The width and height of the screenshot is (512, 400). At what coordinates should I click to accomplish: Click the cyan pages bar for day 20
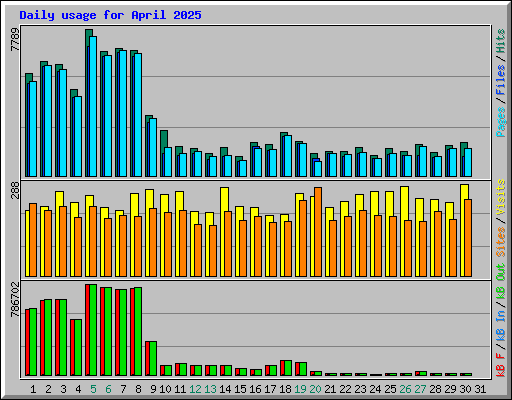318,169
